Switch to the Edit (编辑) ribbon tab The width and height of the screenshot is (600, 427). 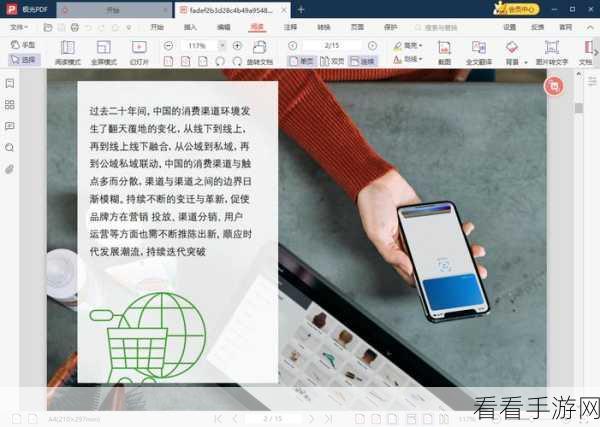(223, 28)
